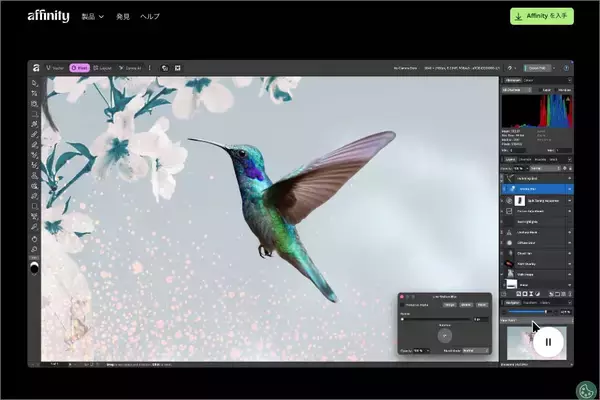Click the leftmost icon on the Layers bottom bar

(x=504, y=294)
